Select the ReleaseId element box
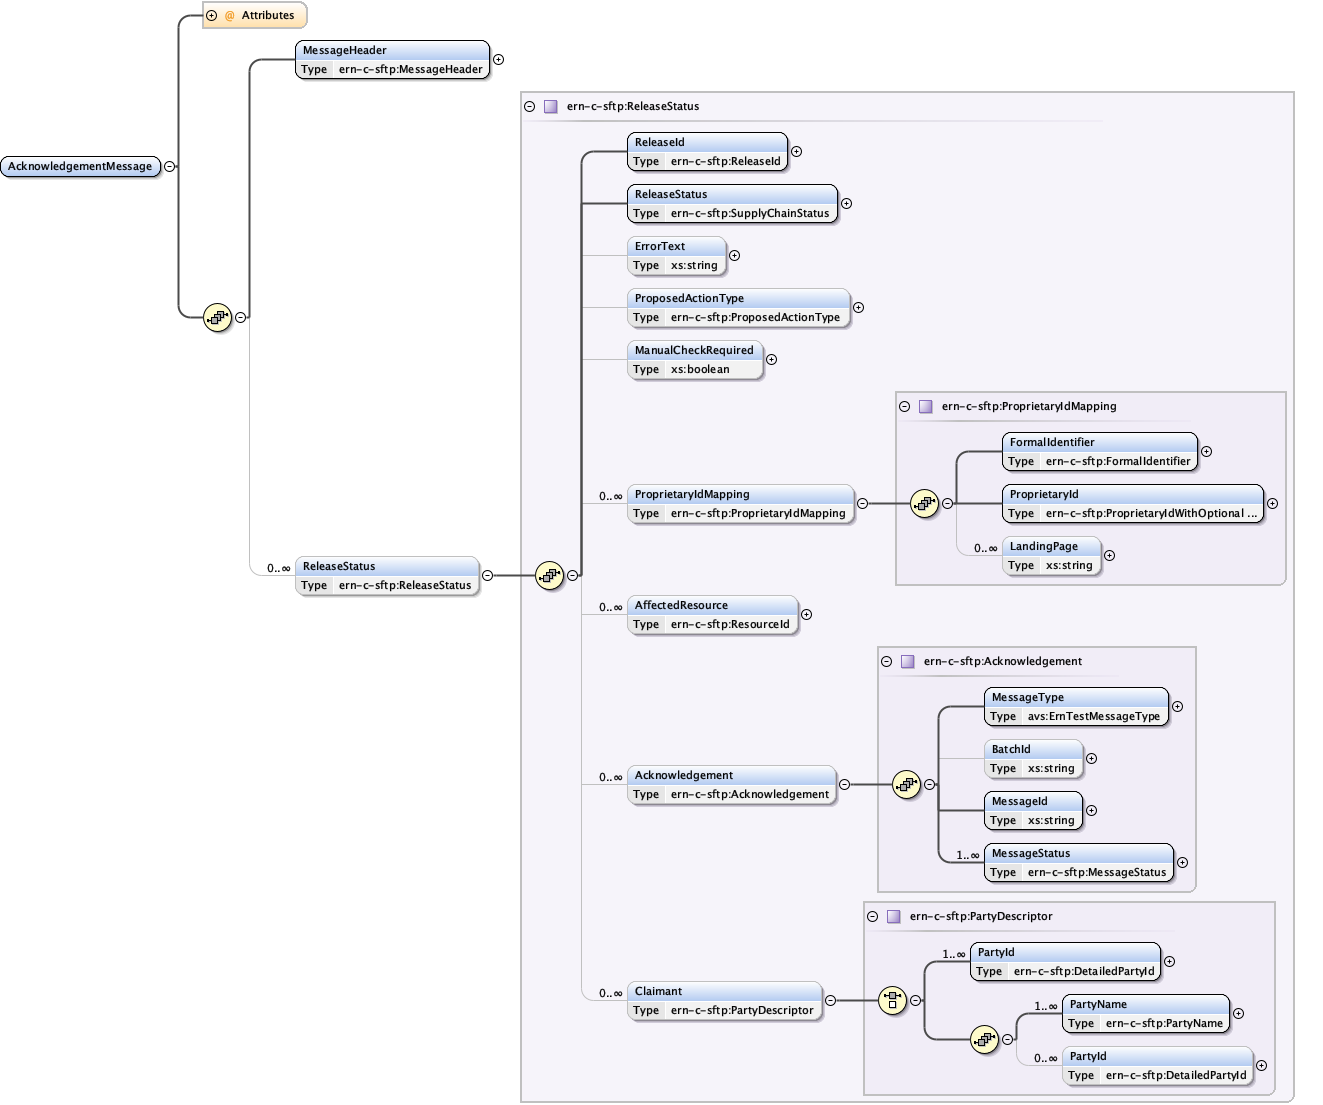The height and width of the screenshot is (1105, 1323). tap(708, 152)
